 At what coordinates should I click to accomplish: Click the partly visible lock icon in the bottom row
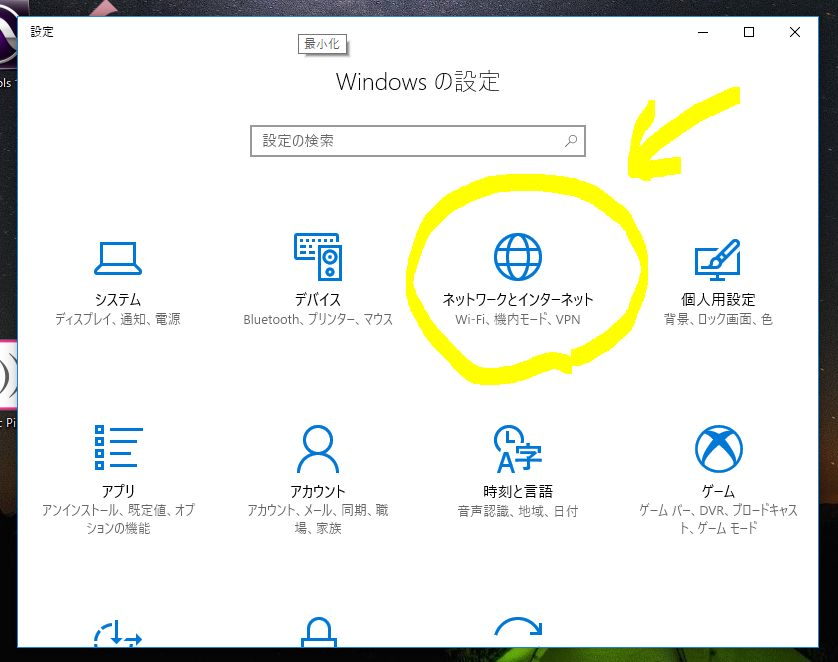[319, 632]
